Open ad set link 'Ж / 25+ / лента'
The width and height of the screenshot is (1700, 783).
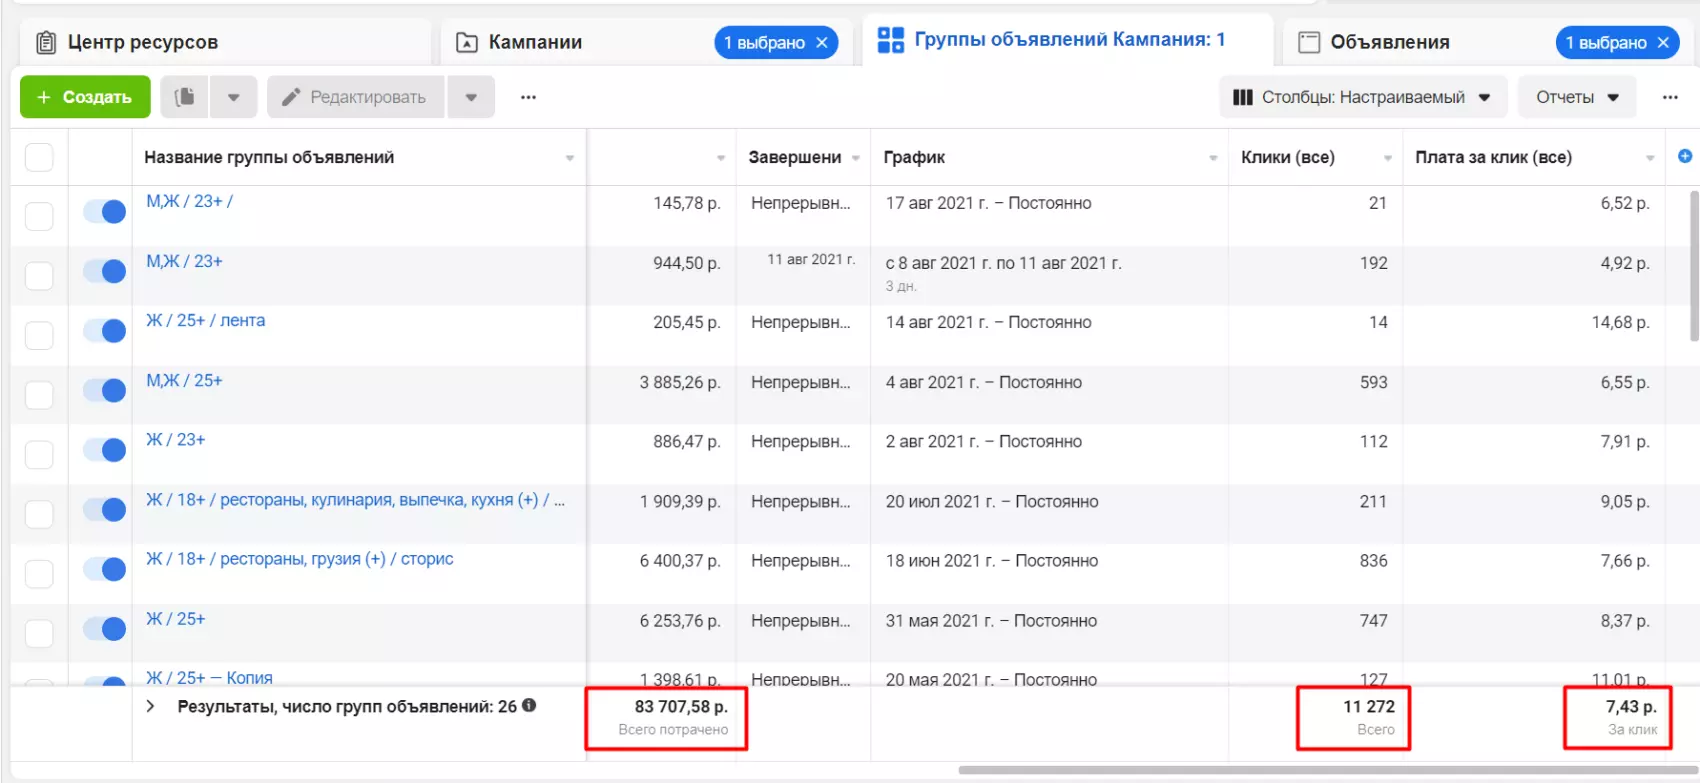click(206, 320)
